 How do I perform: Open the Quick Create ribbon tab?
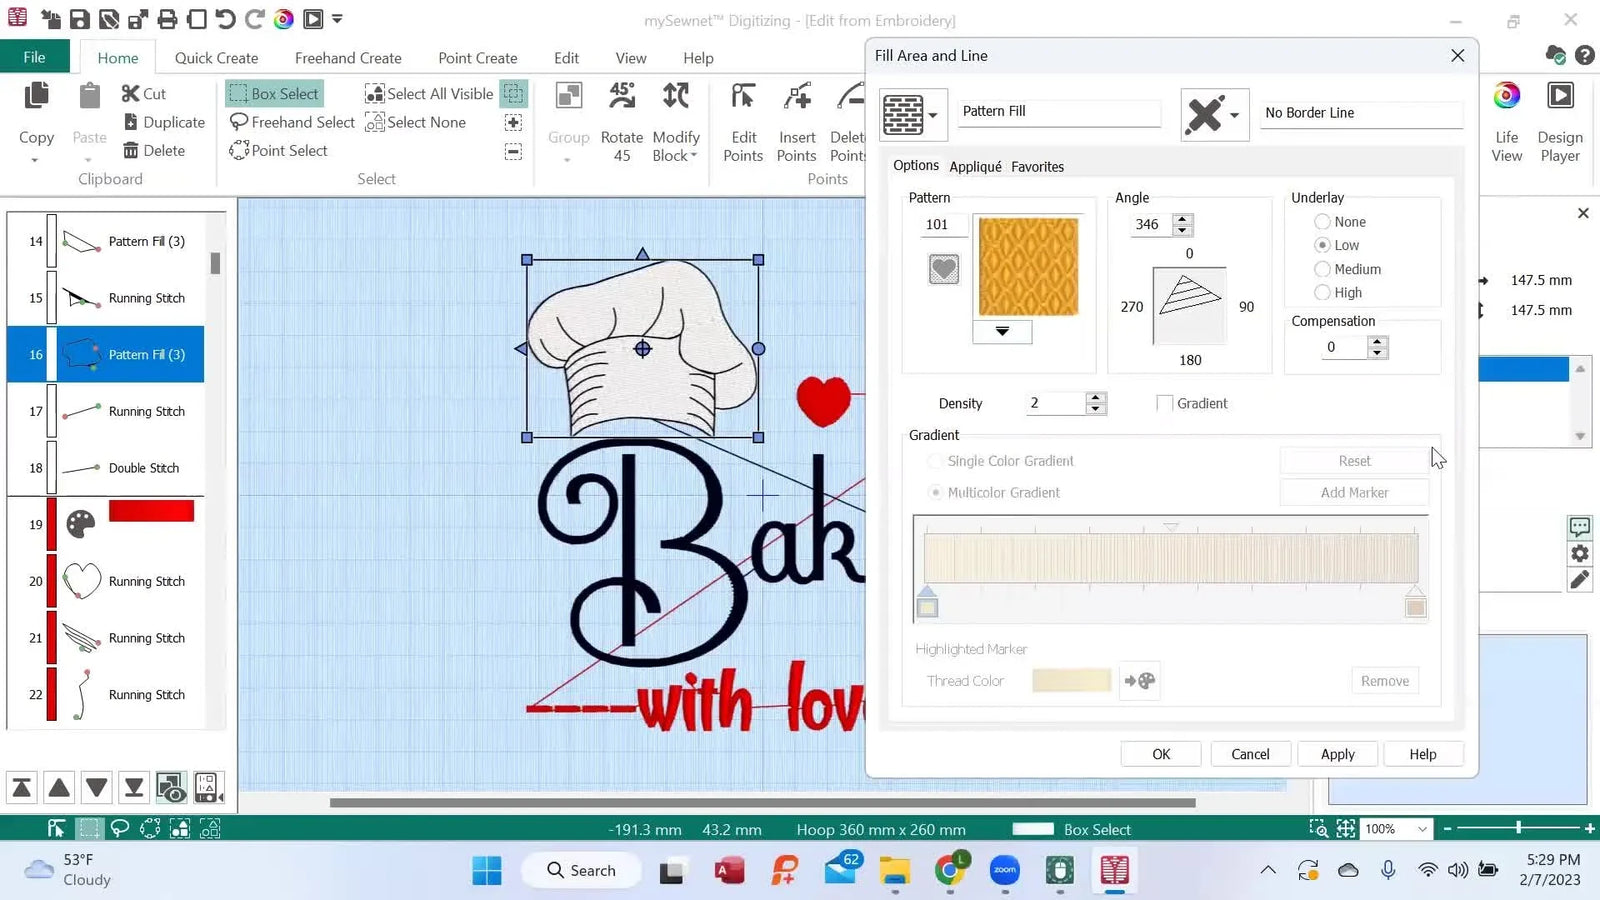pos(216,57)
